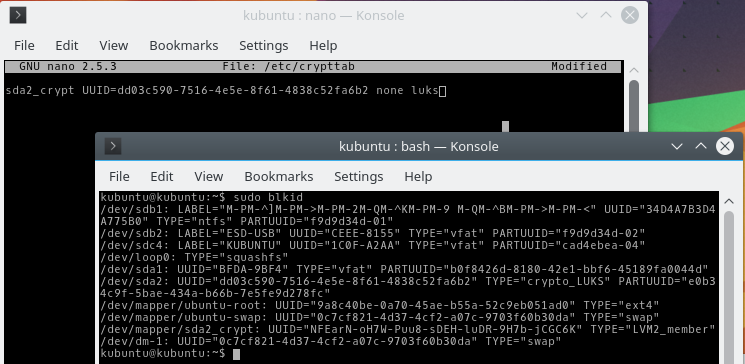Click nano window scrollbar up arrow

coord(634,70)
